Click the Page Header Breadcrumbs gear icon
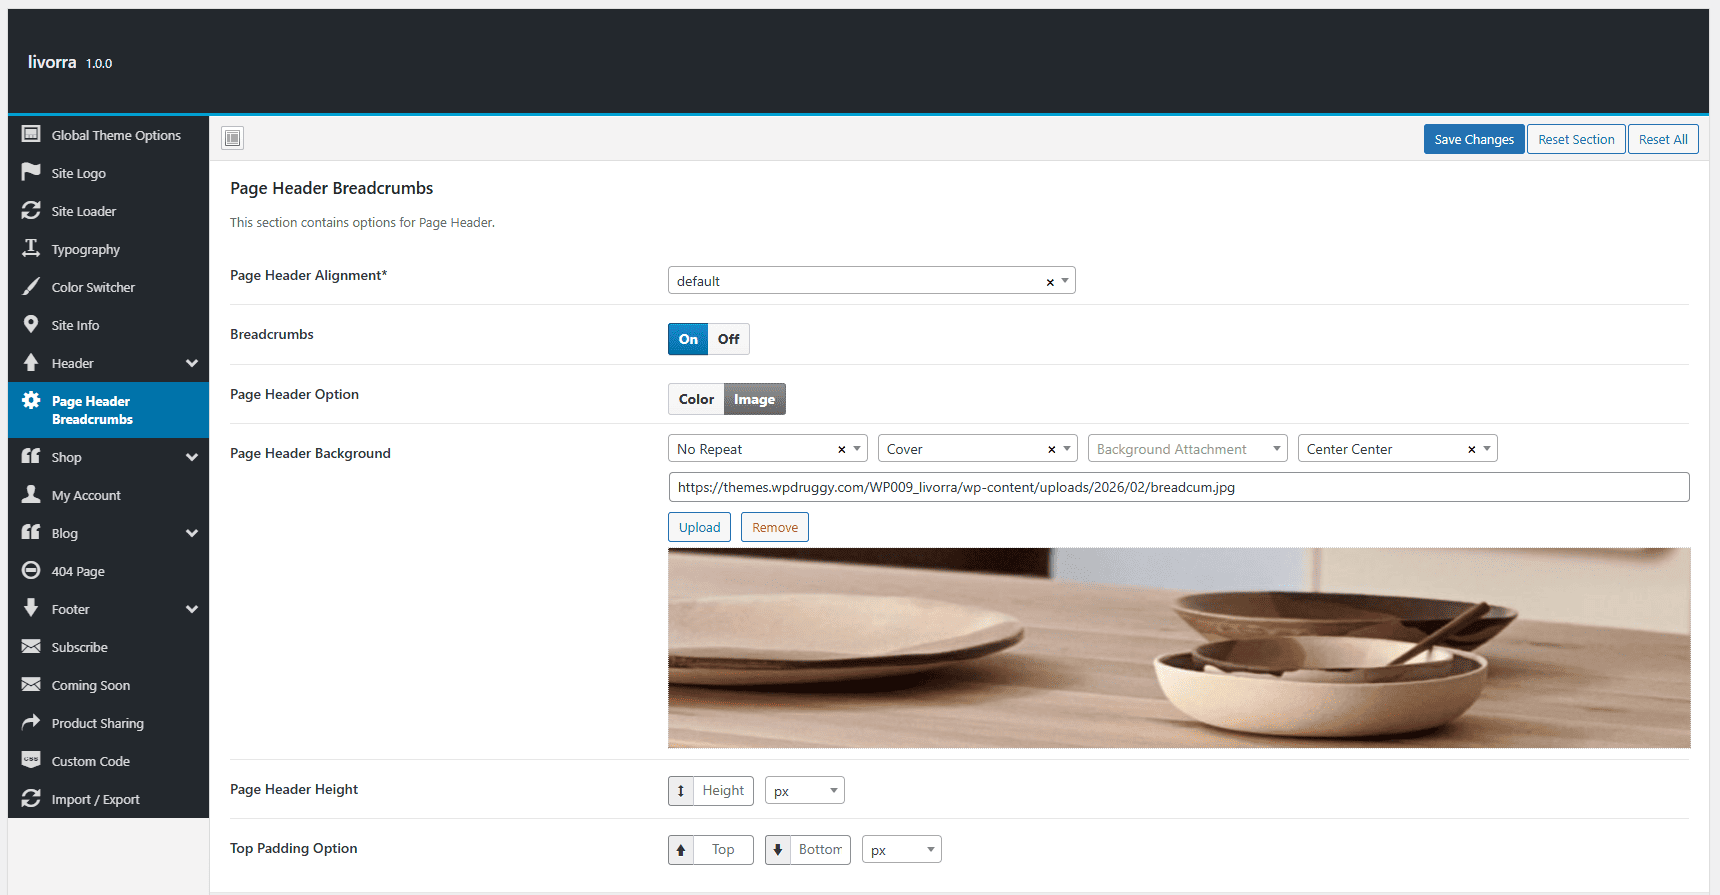 pyautogui.click(x=31, y=400)
